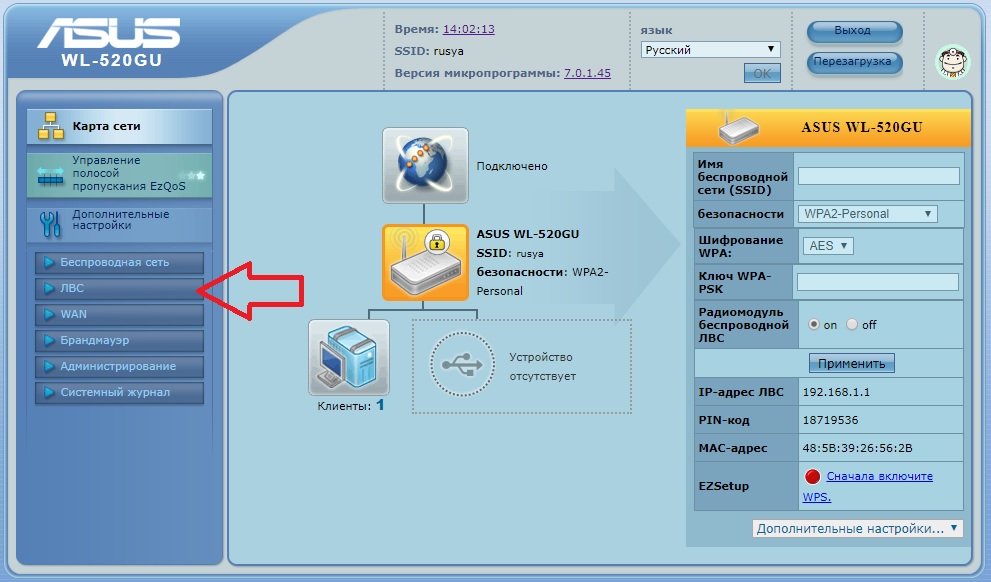
Task: Click the SSID: rusya header text
Action: (429, 51)
